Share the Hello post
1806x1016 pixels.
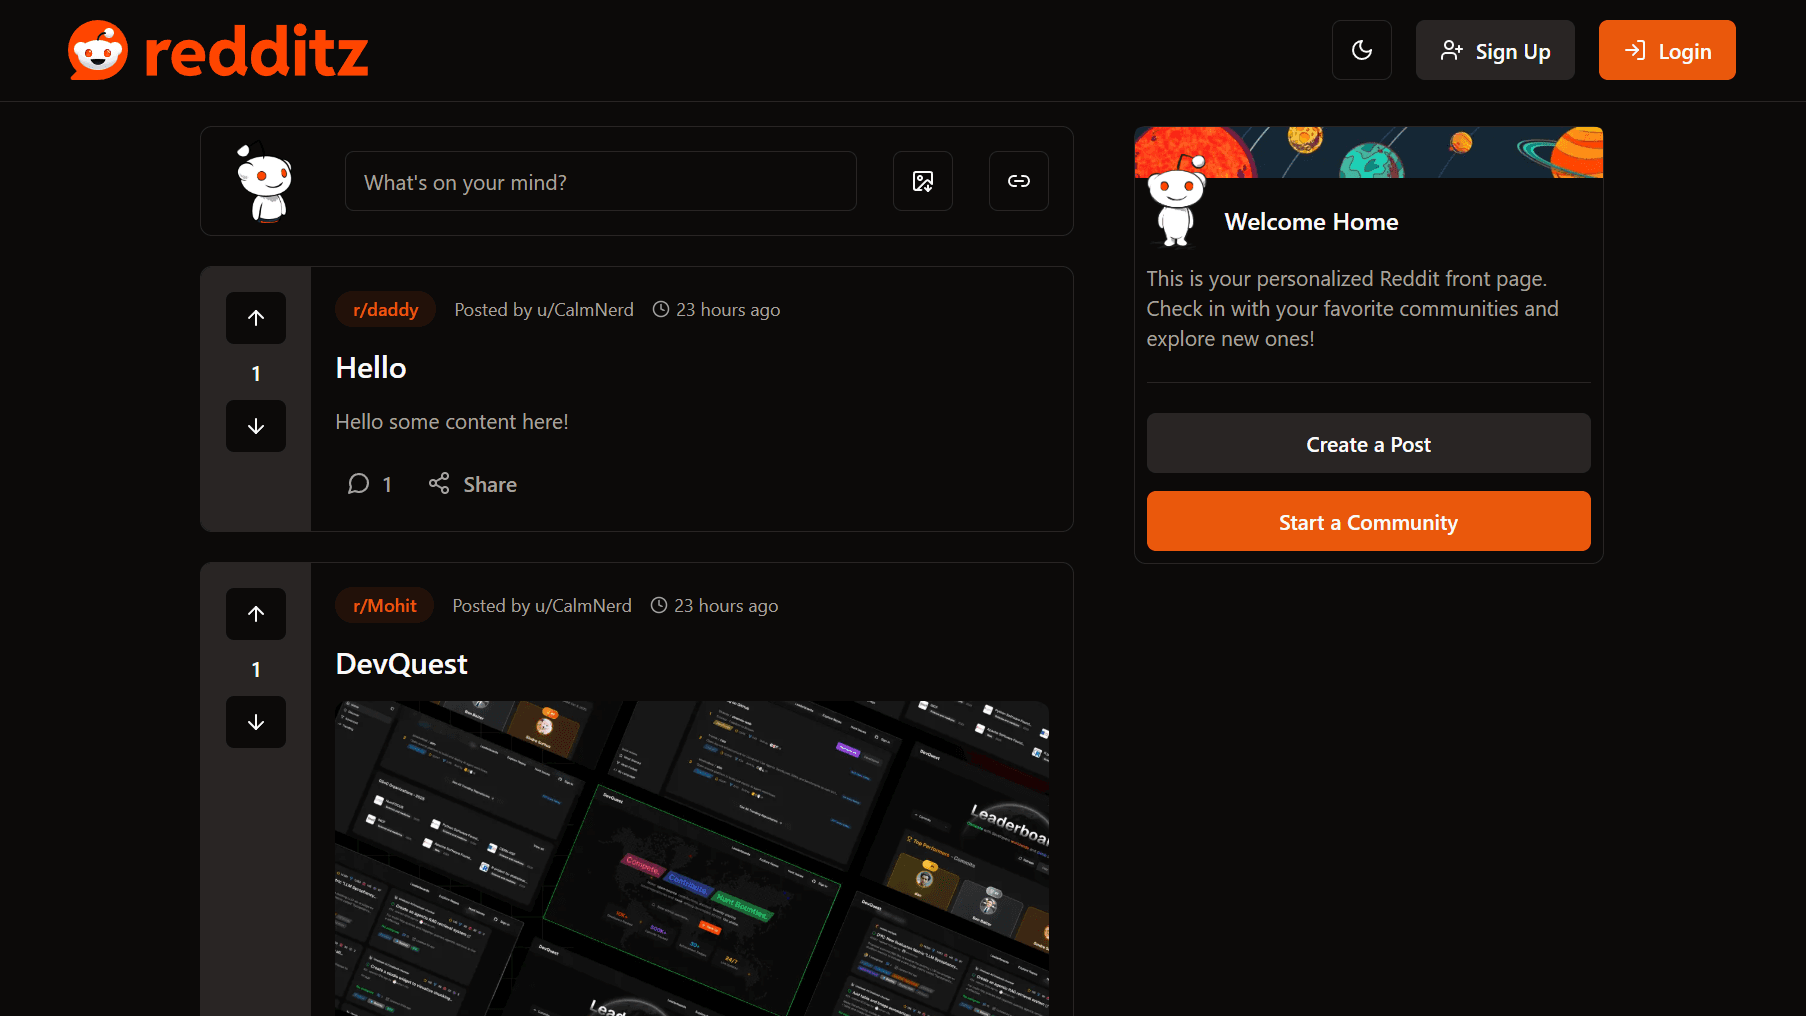click(473, 484)
